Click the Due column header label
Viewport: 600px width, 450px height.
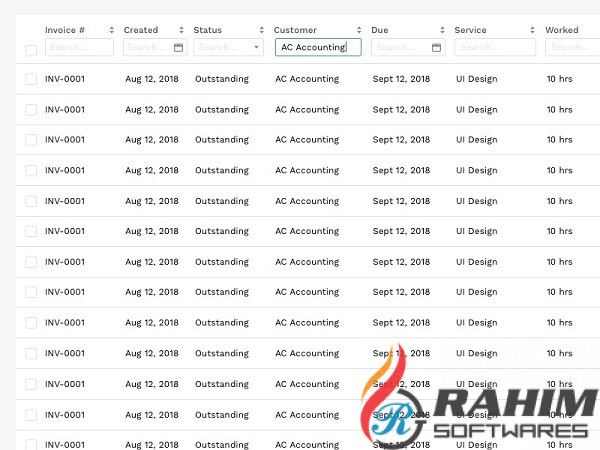380,30
